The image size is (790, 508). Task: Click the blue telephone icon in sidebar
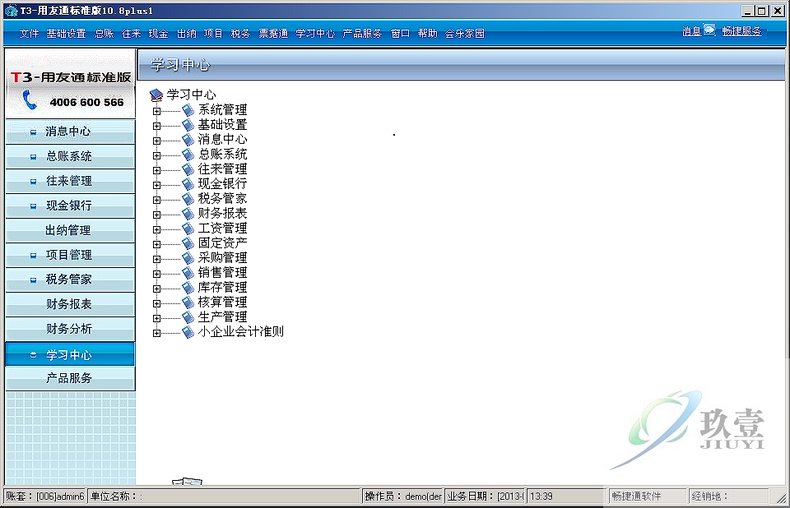pyautogui.click(x=30, y=100)
